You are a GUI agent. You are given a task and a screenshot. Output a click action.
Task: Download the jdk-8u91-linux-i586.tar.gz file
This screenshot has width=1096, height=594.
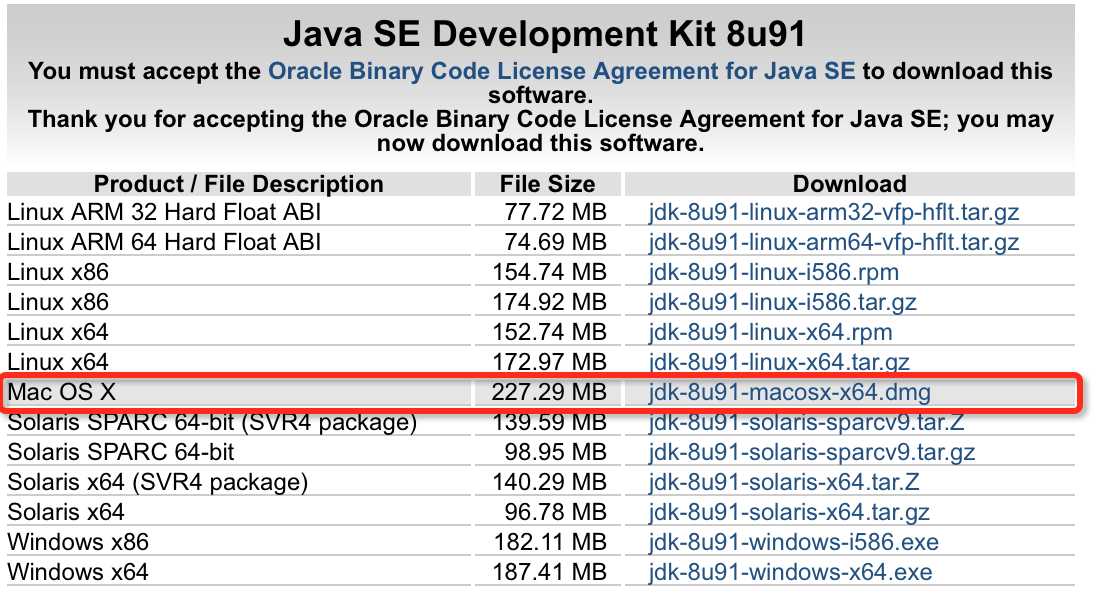(783, 302)
